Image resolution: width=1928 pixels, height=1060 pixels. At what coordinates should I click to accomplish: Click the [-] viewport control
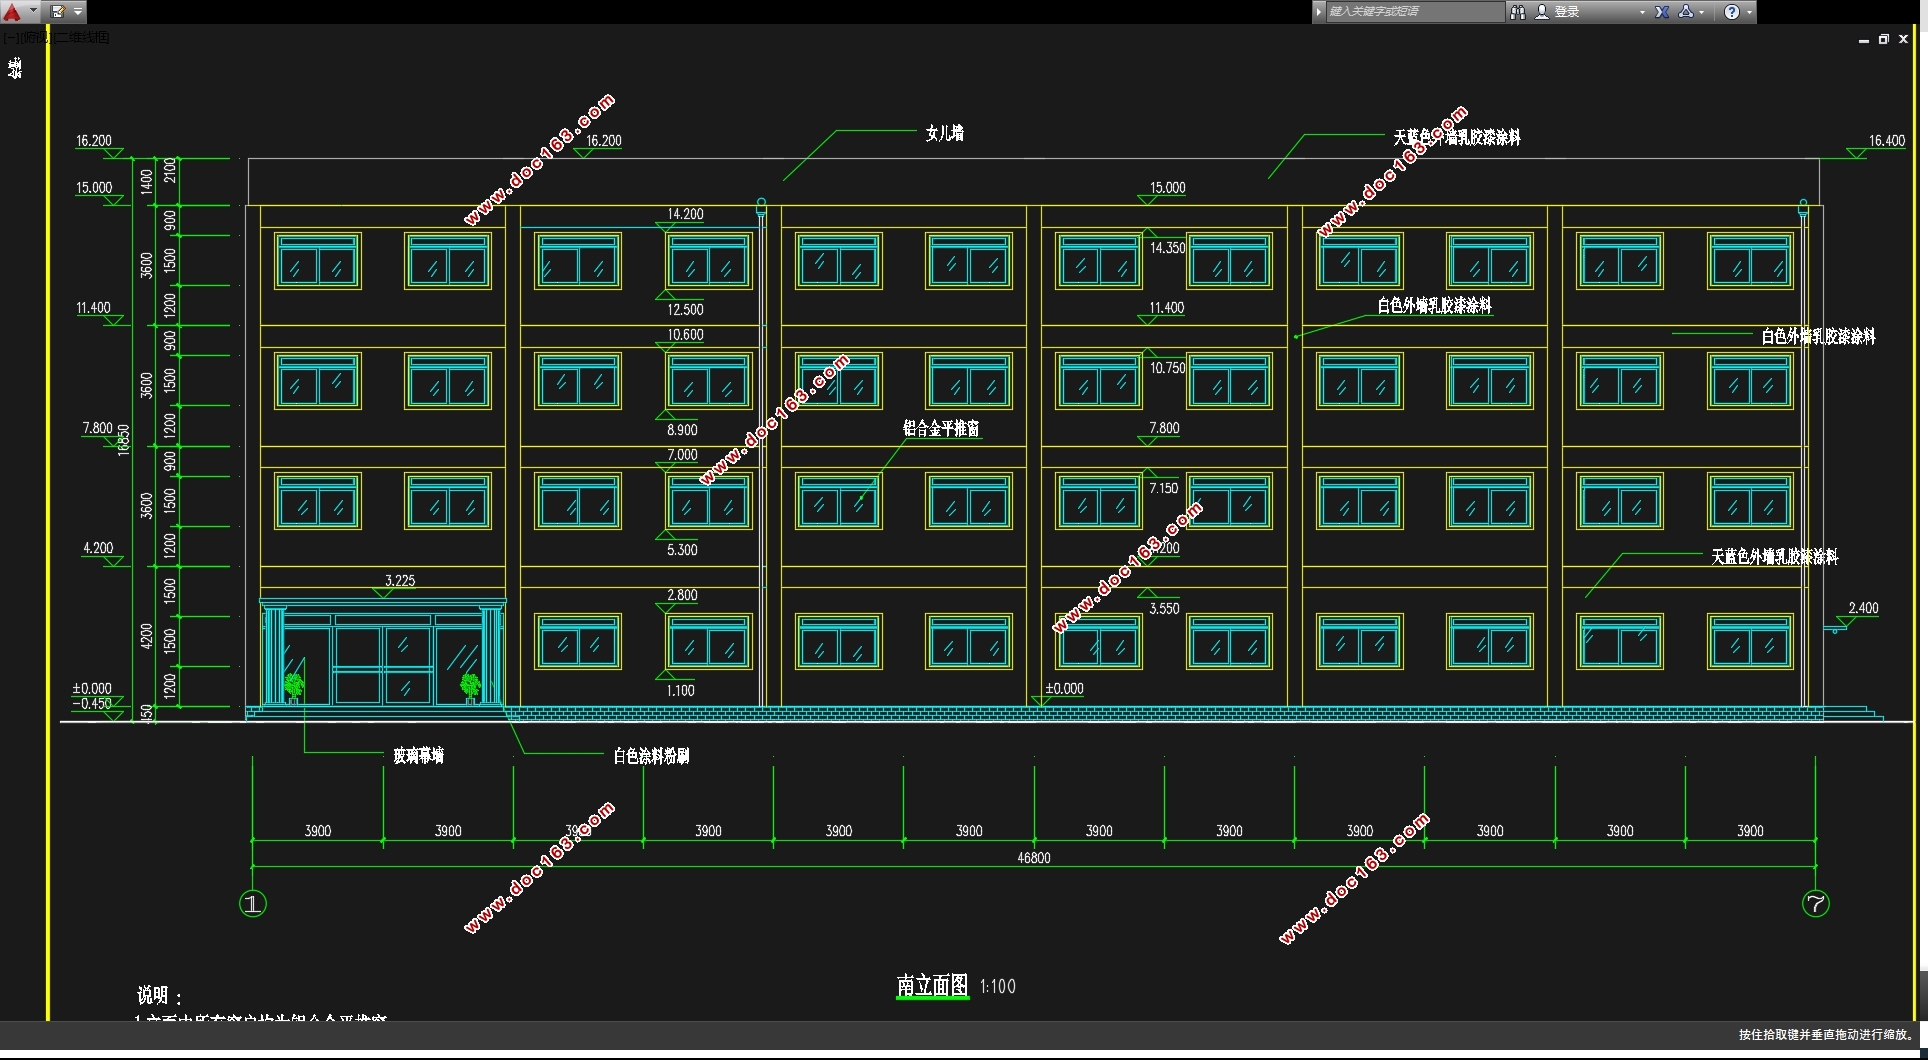pyautogui.click(x=10, y=38)
